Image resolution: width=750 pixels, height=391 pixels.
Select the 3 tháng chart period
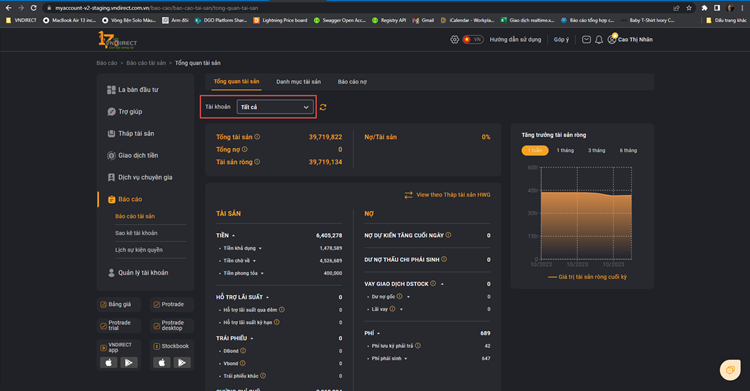(x=596, y=150)
